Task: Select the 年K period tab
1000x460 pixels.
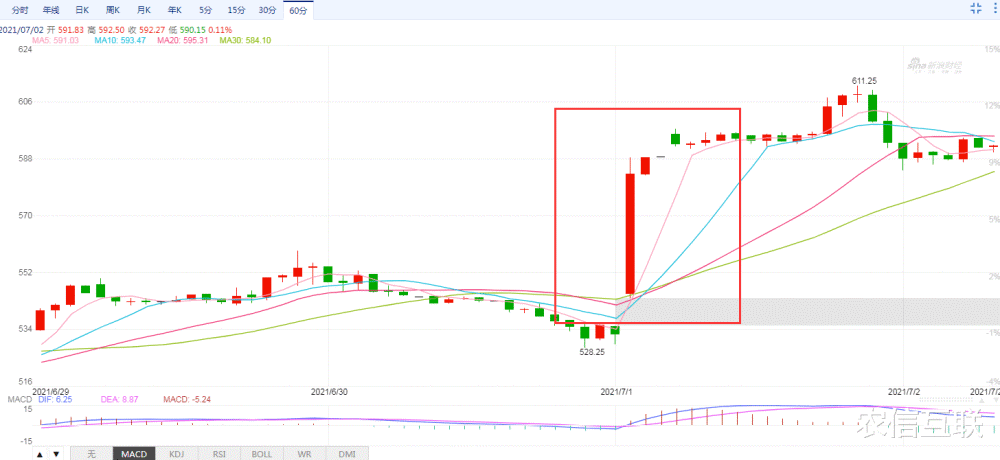Action: (x=174, y=10)
